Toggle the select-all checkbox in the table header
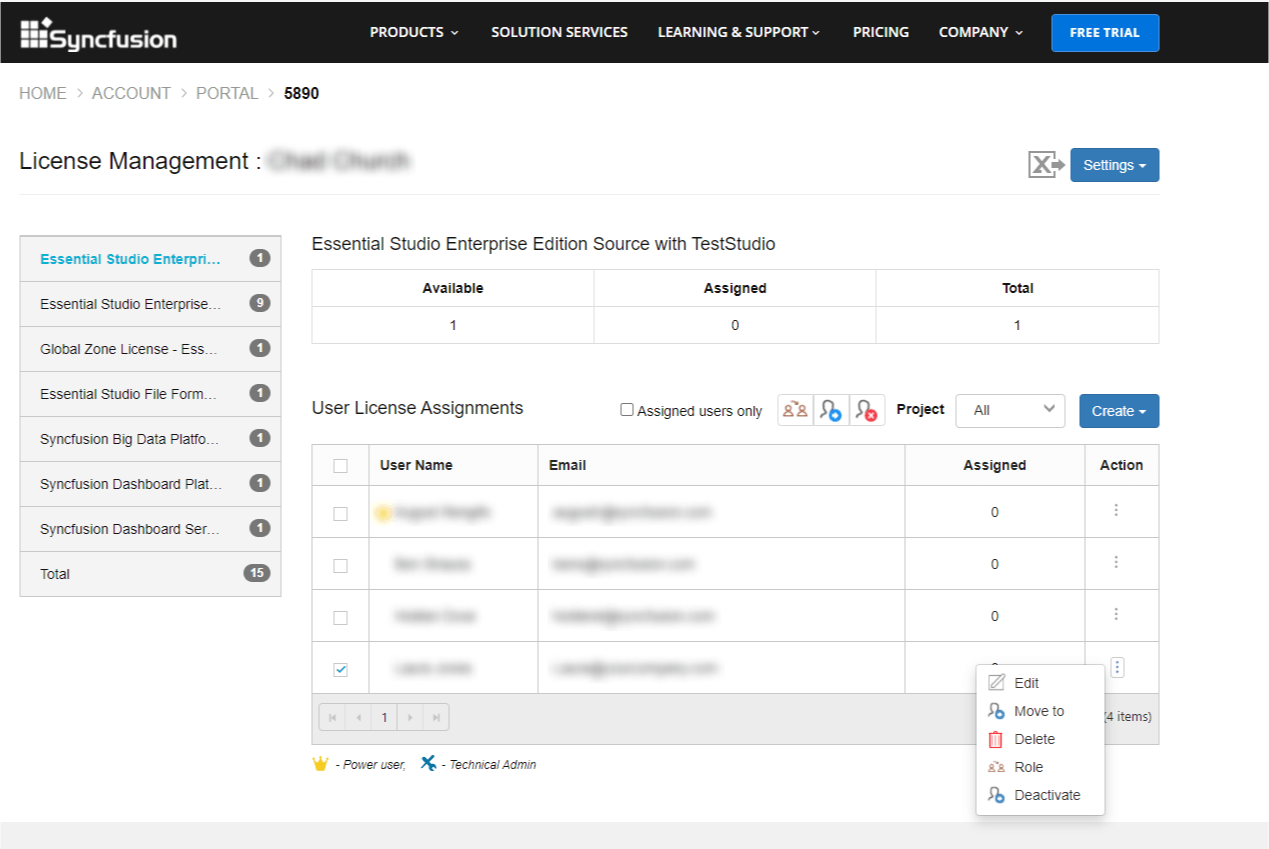Image resolution: width=1269 pixels, height=849 pixels. (340, 465)
